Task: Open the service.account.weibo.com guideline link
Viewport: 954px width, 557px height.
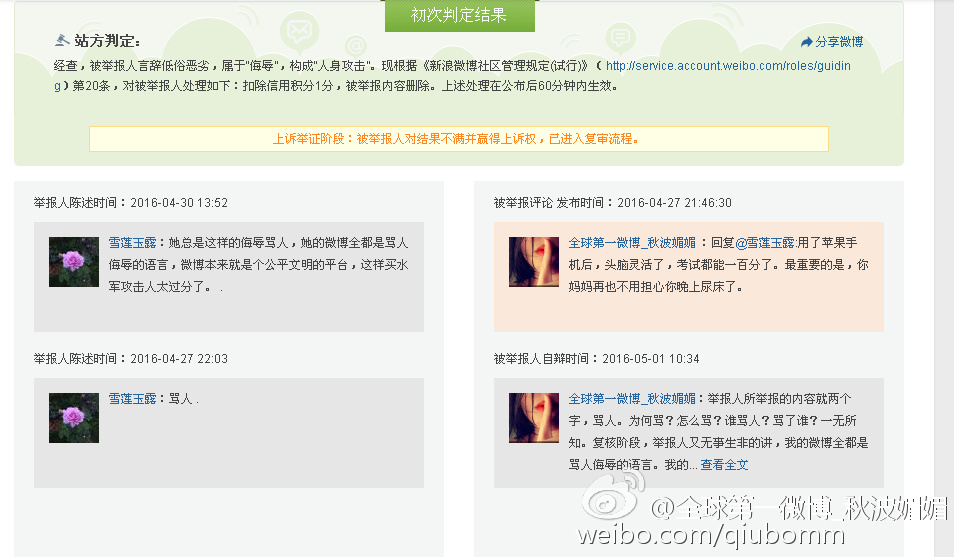Action: [x=728, y=66]
